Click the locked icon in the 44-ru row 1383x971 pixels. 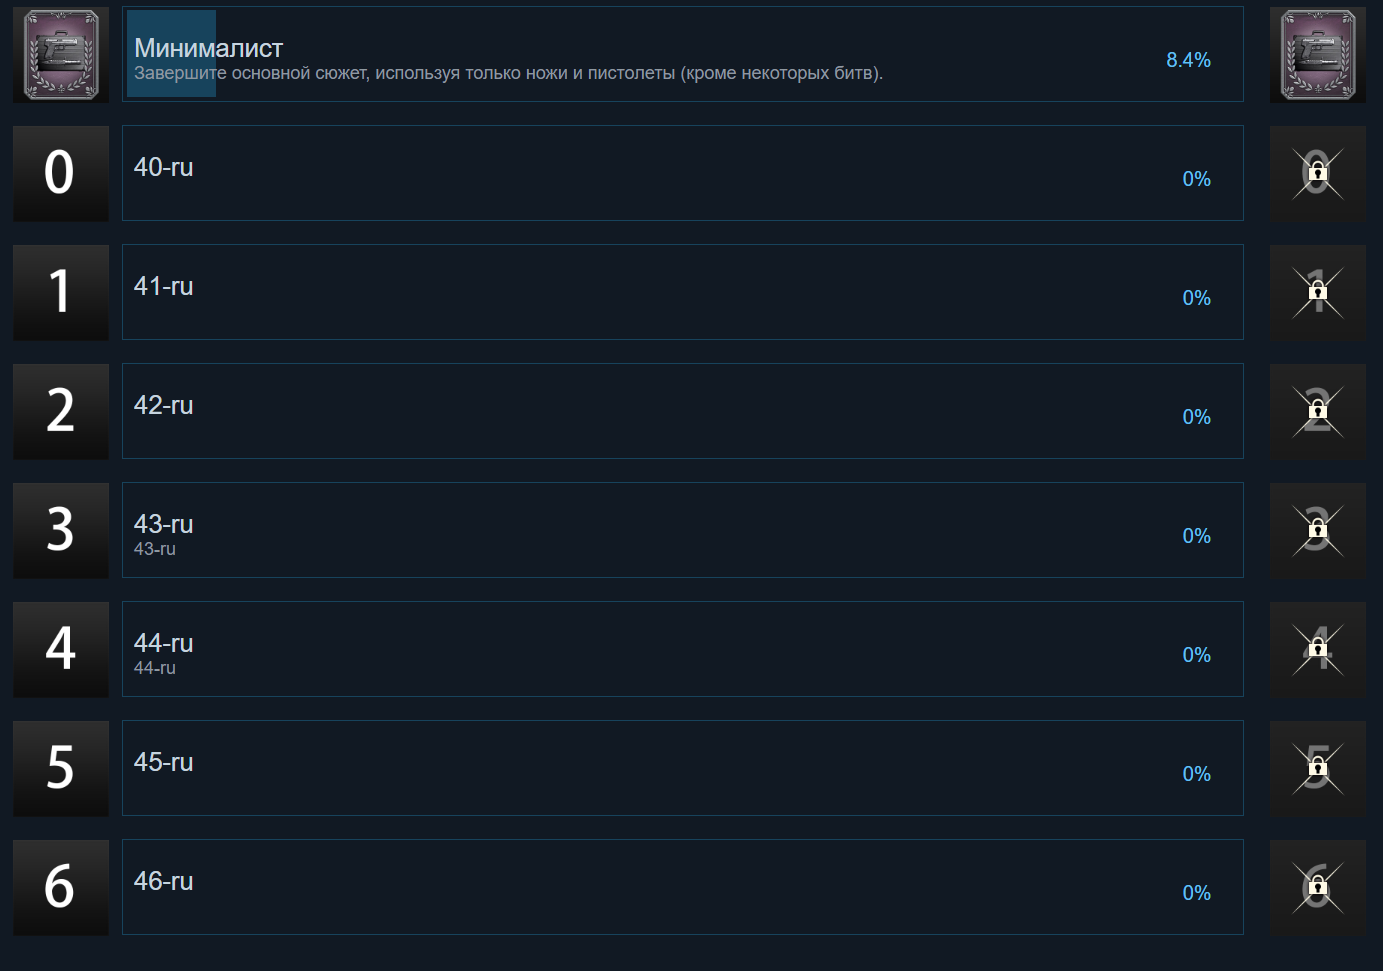point(1318,649)
